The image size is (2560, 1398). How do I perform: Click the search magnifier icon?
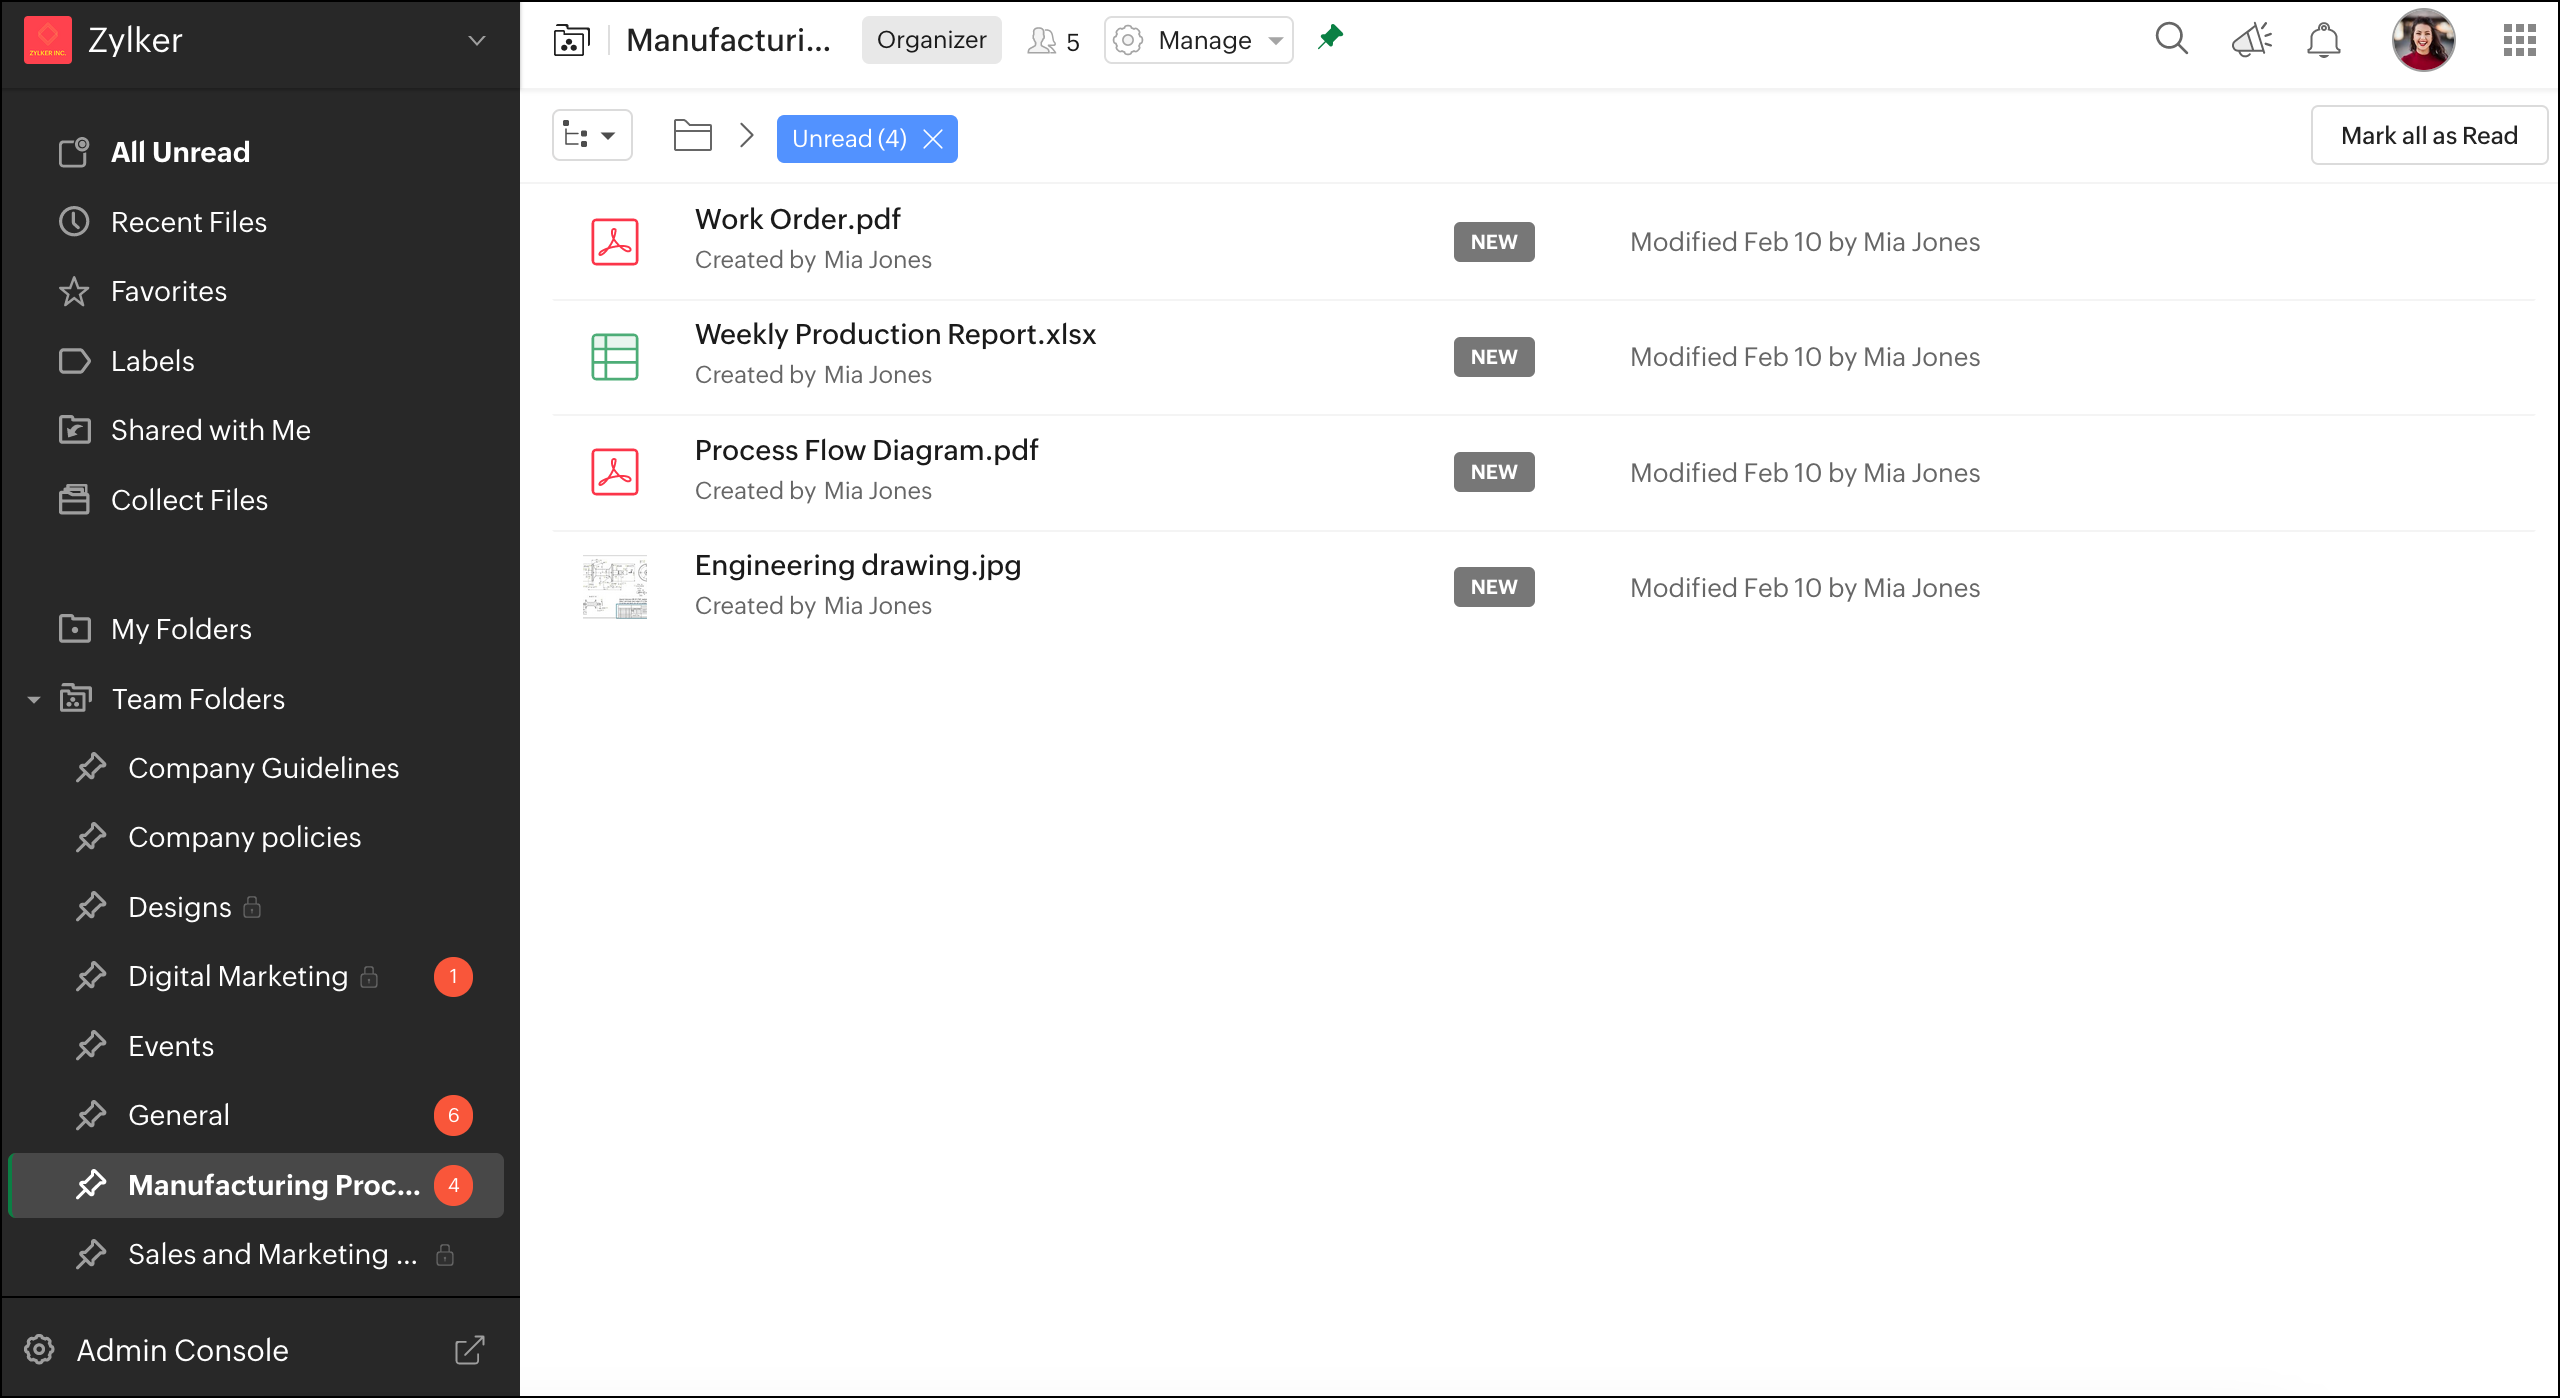[2171, 40]
